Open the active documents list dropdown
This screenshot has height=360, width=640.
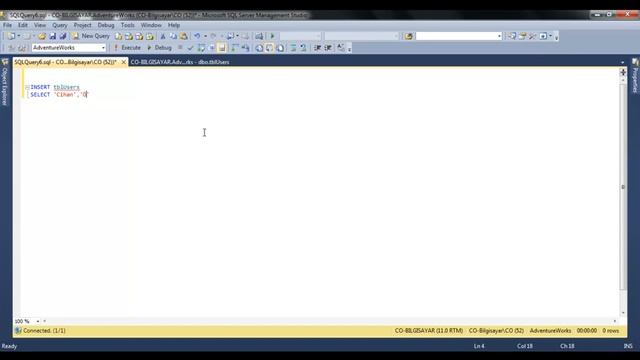point(622,62)
